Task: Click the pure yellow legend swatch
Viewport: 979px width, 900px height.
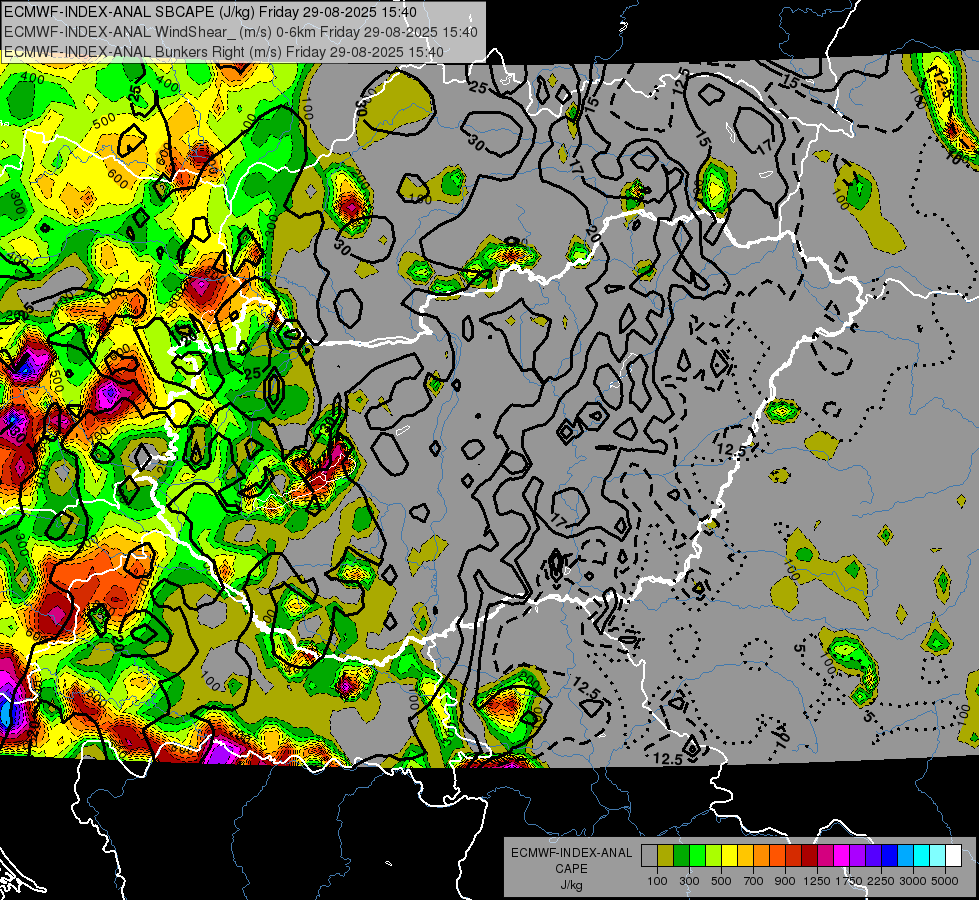Action: click(729, 856)
